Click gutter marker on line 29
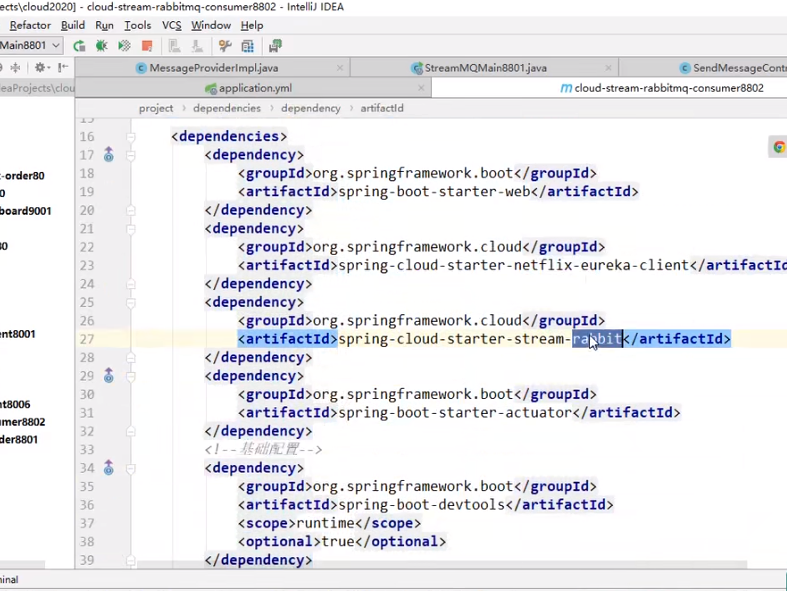Viewport: 787px width, 591px height. [x=108, y=376]
